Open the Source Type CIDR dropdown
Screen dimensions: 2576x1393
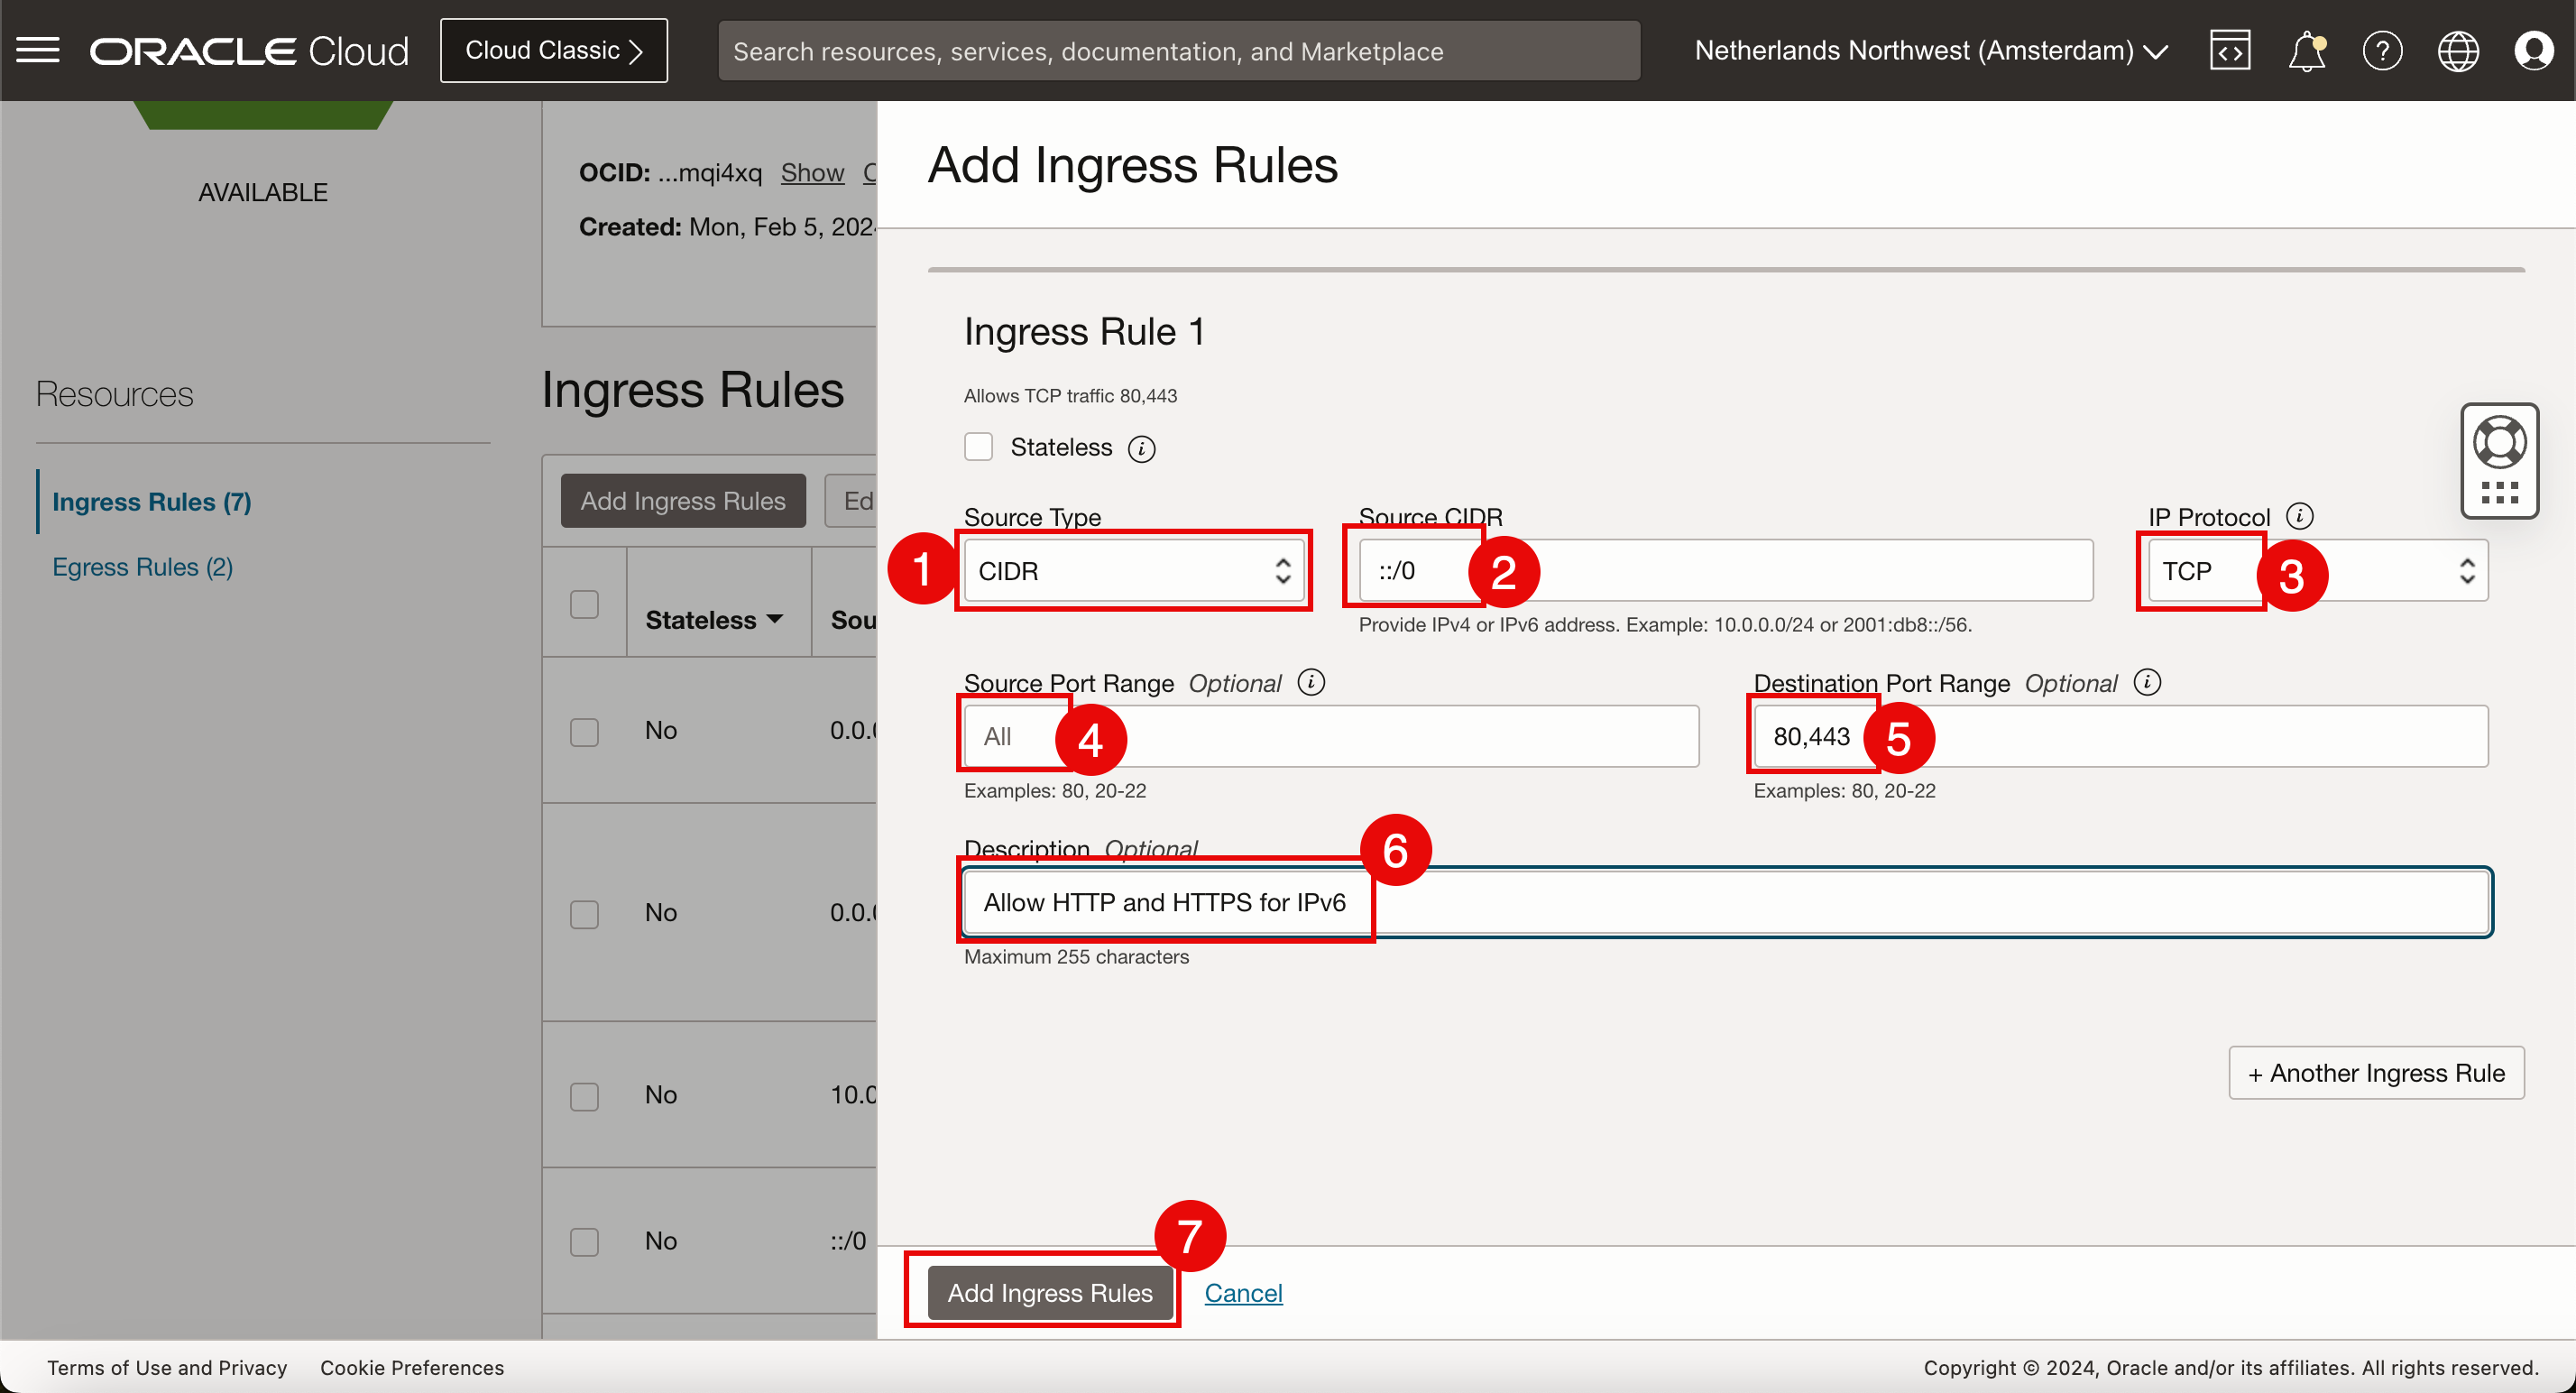(1133, 571)
